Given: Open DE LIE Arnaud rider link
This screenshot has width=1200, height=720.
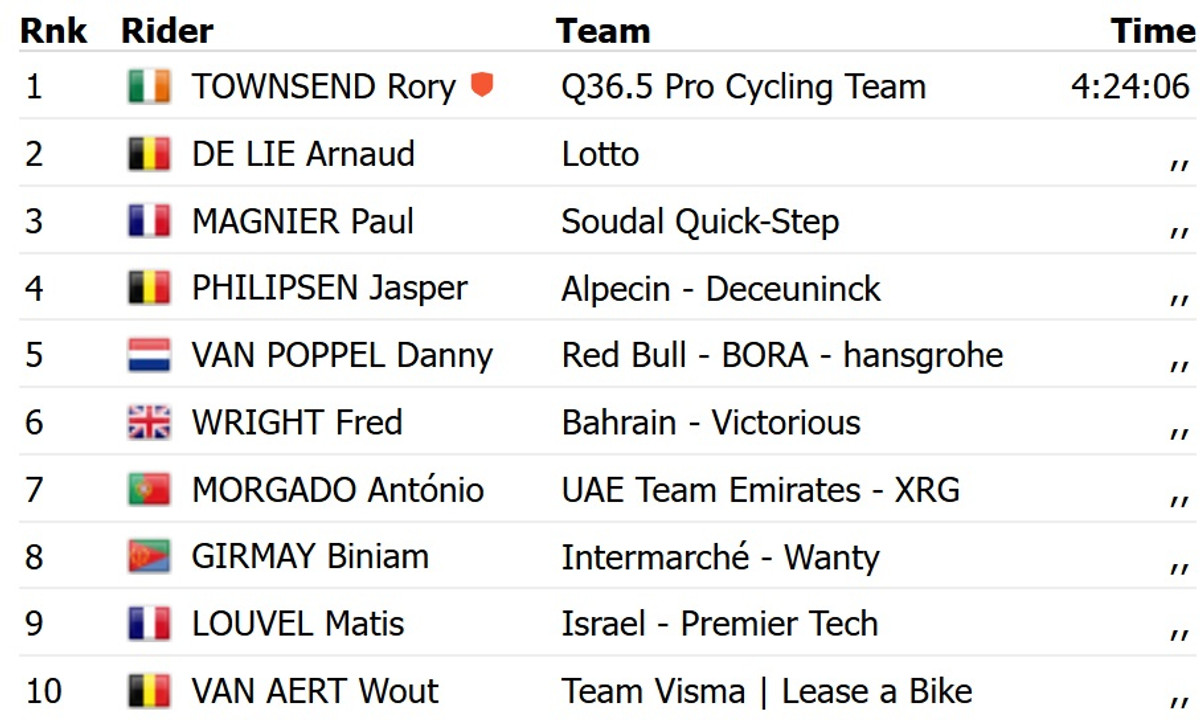Looking at the screenshot, I should coord(303,154).
